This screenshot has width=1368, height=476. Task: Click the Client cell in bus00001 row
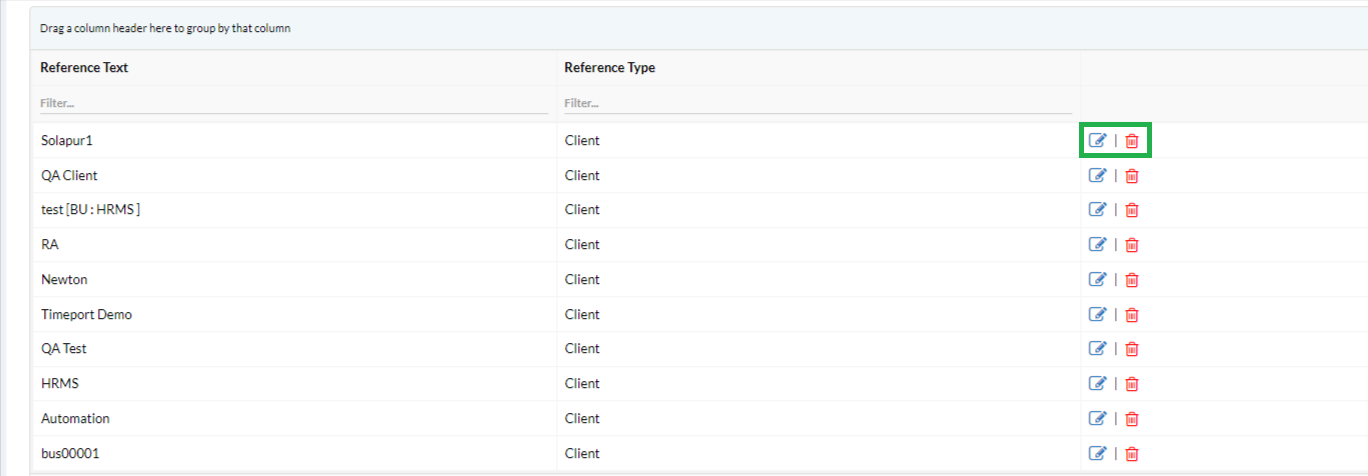pos(582,454)
